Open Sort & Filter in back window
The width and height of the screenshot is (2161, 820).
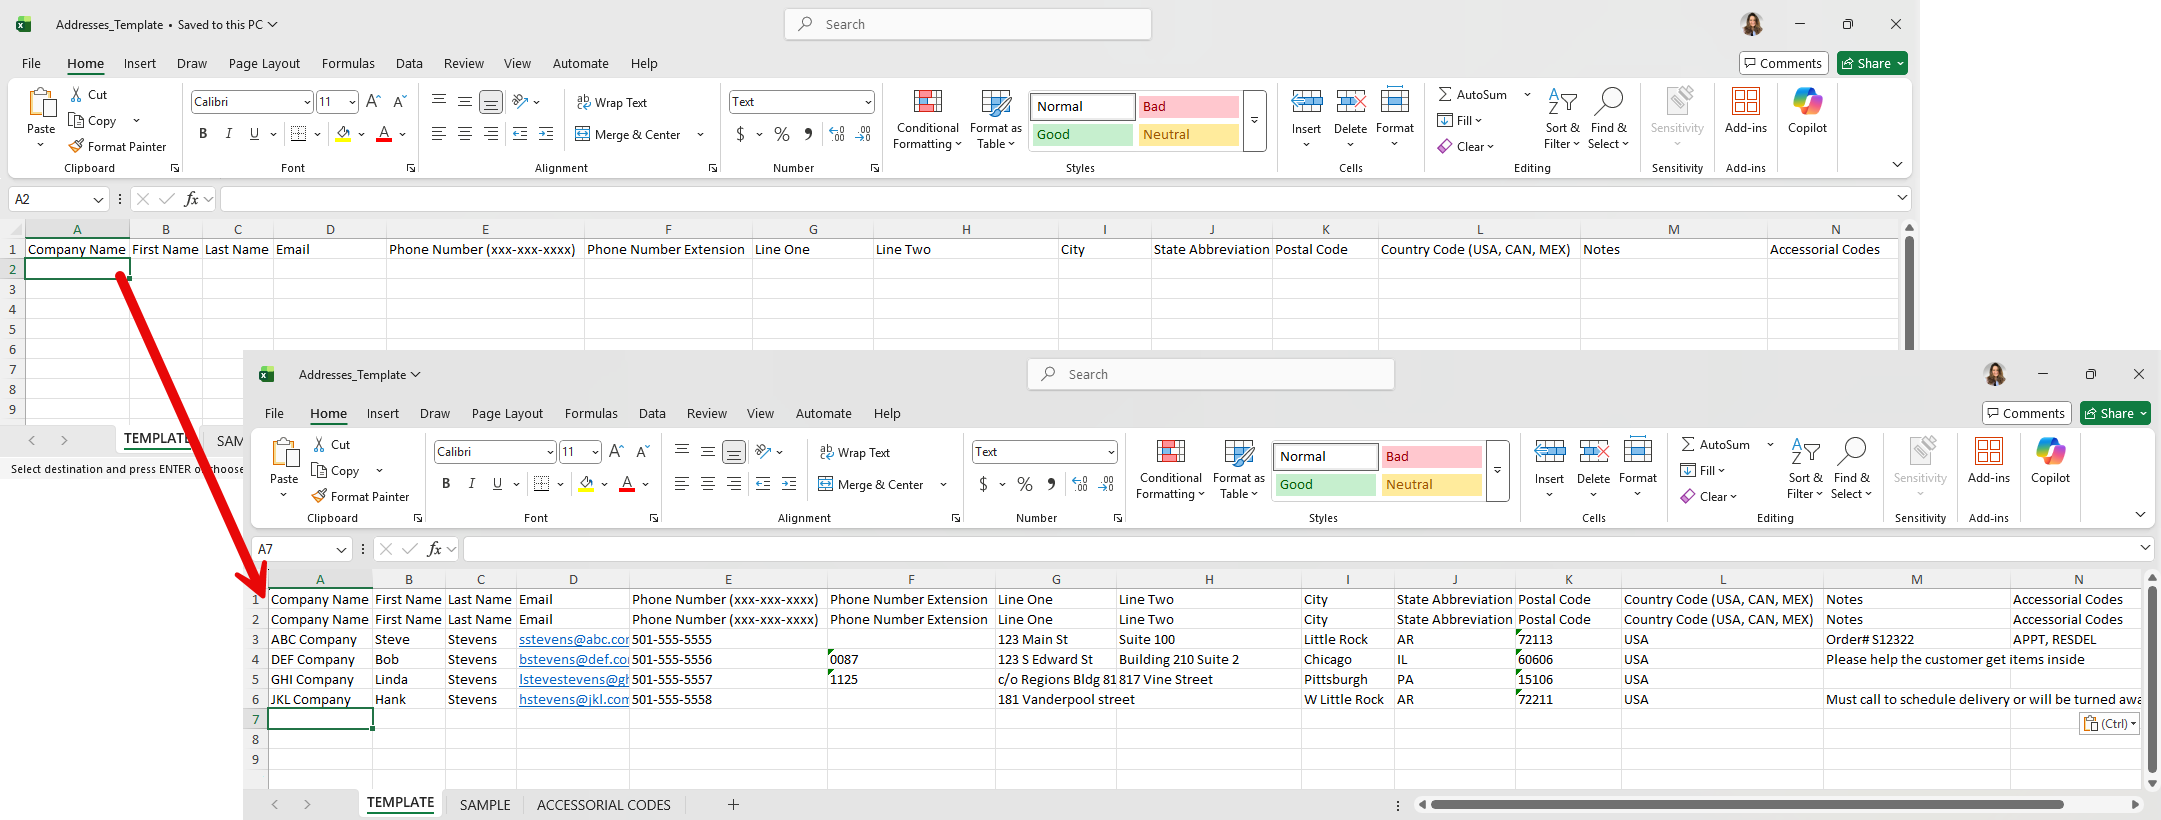1562,120
